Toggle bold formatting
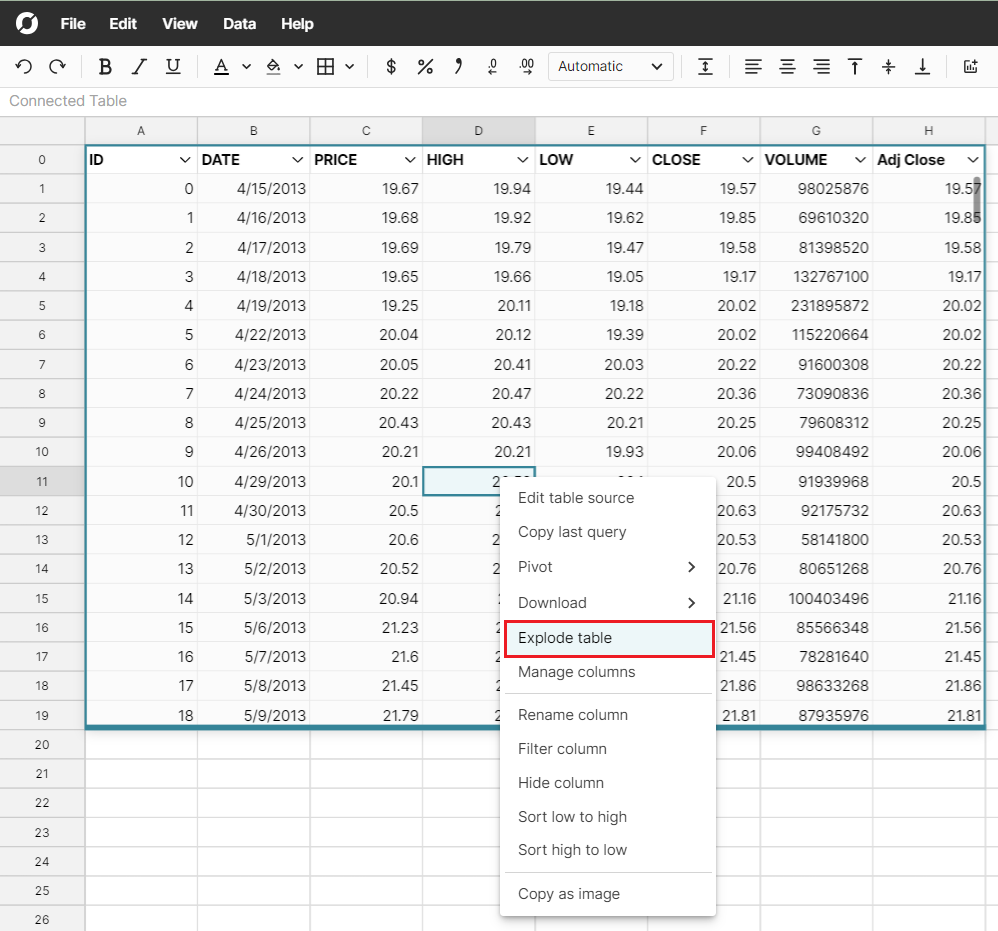 pyautogui.click(x=105, y=67)
